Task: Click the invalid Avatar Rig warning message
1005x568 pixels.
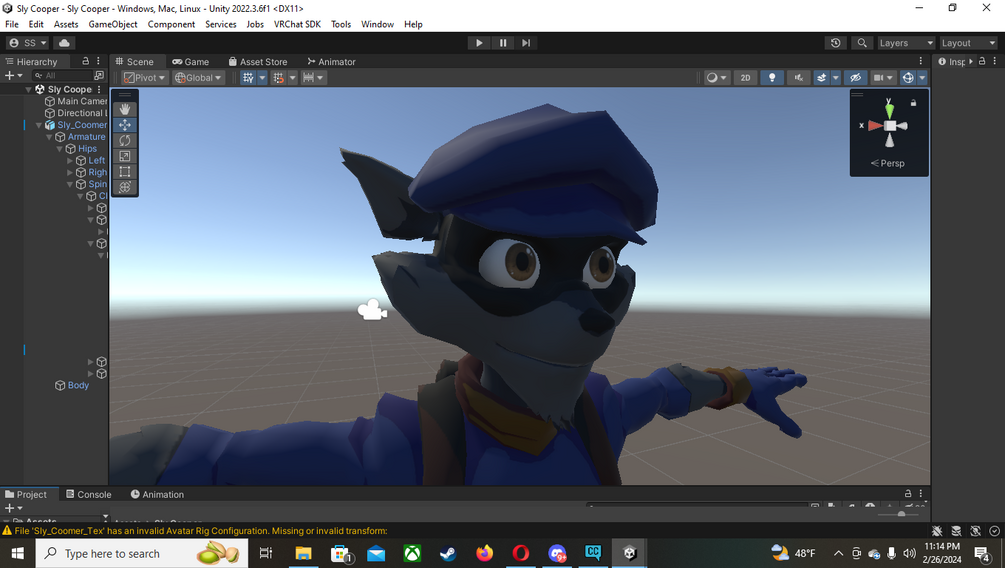Action: pyautogui.click(x=195, y=531)
